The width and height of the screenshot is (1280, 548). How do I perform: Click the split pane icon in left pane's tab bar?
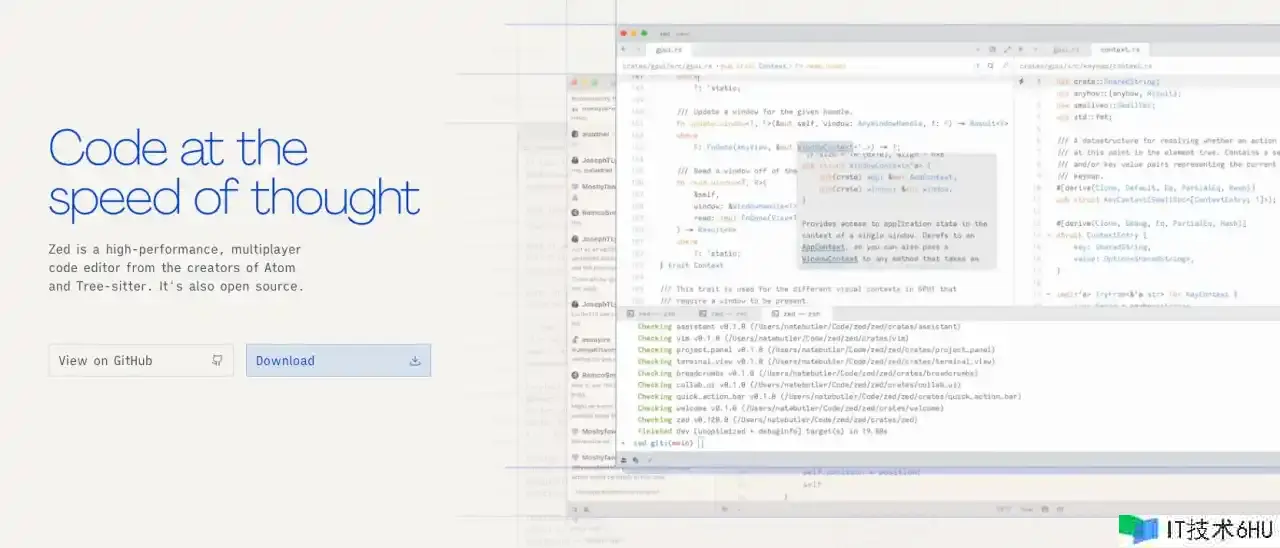click(x=992, y=49)
